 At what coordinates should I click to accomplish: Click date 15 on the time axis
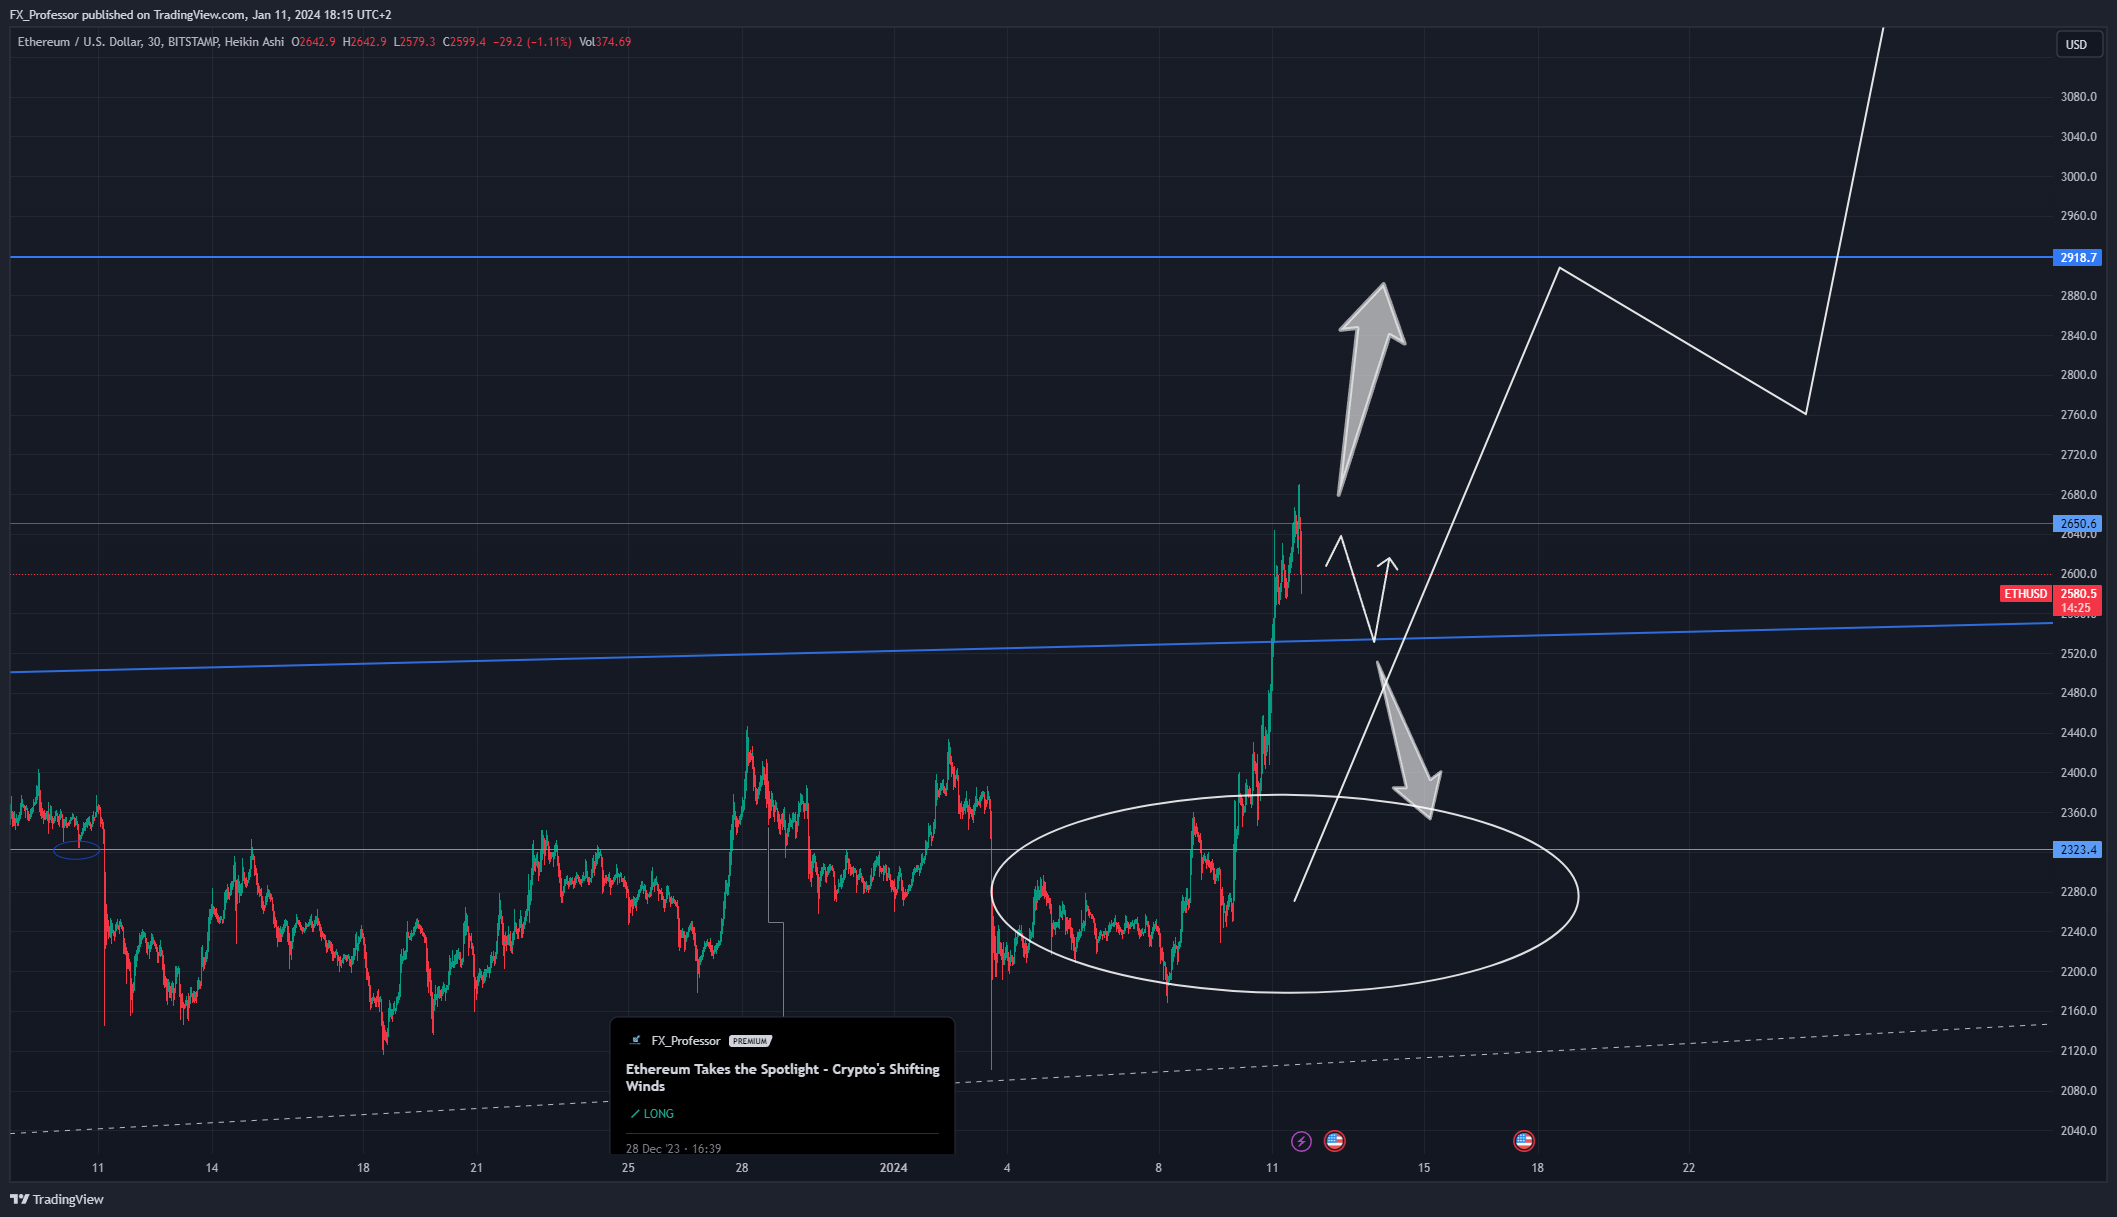[x=1424, y=1168]
